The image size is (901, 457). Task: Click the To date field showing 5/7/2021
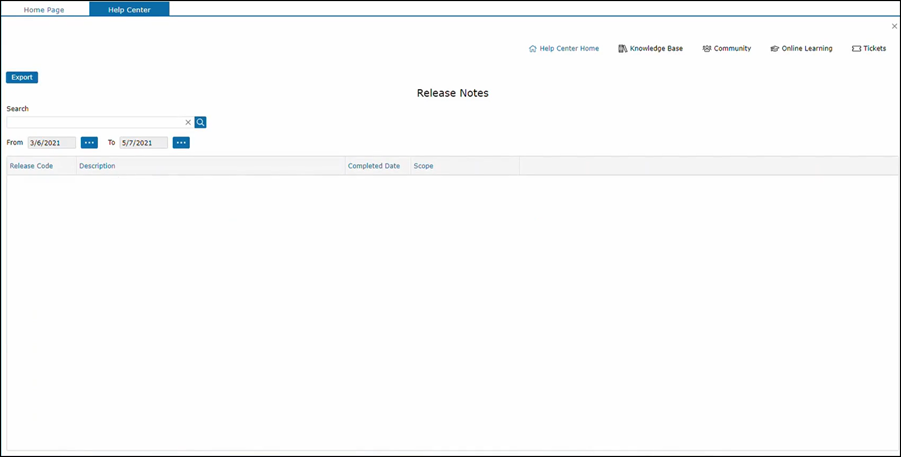(143, 143)
